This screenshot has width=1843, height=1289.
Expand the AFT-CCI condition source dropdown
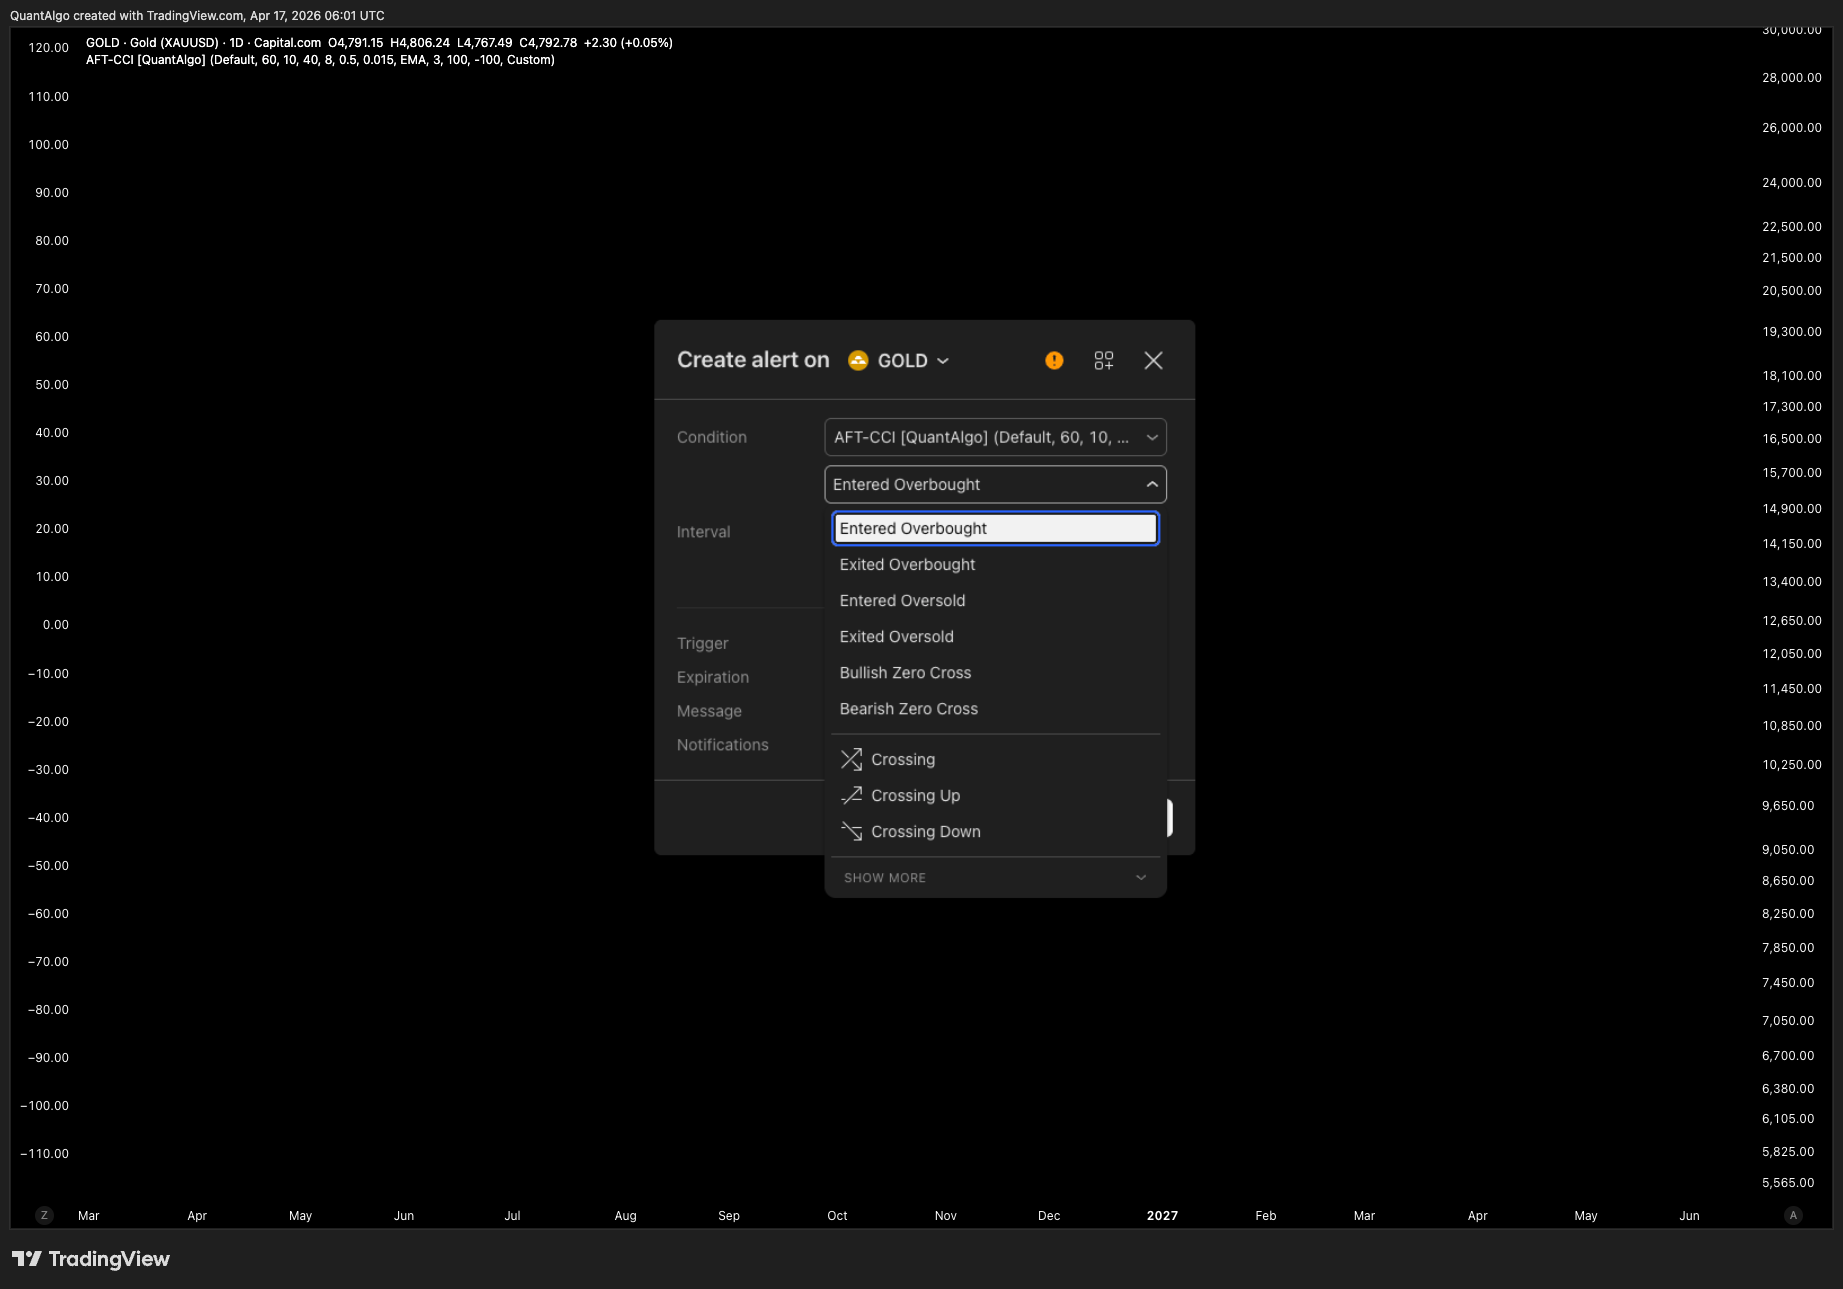tap(995, 437)
